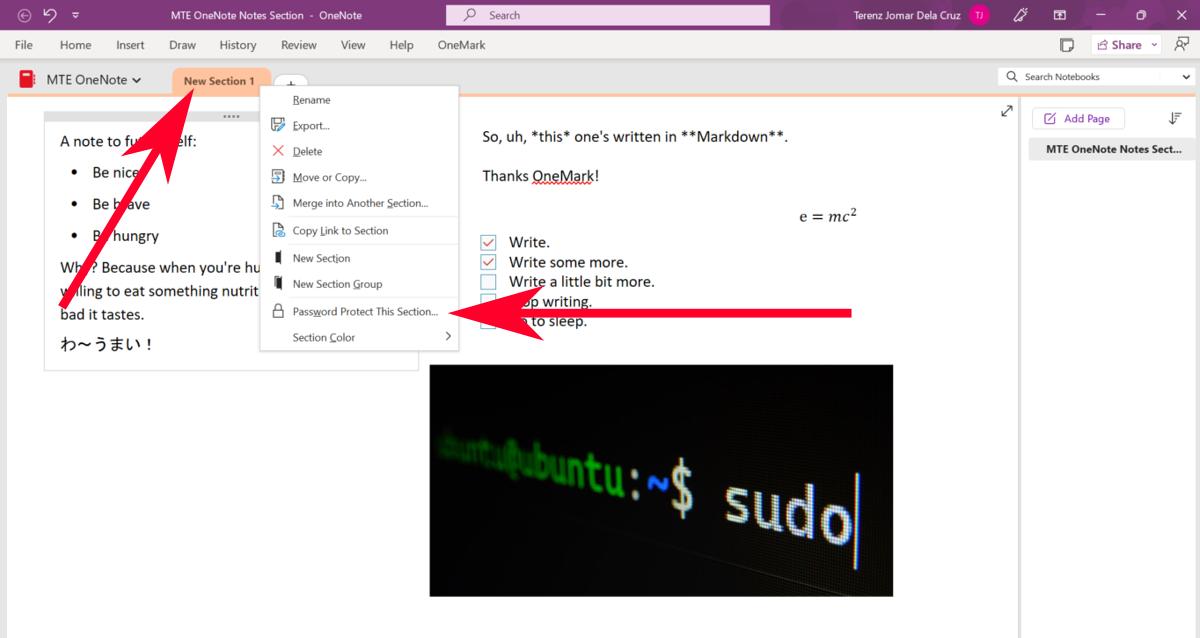Screen dimensions: 1200x638
Task: Open Move or Copy via its icon
Action: click(x=278, y=177)
